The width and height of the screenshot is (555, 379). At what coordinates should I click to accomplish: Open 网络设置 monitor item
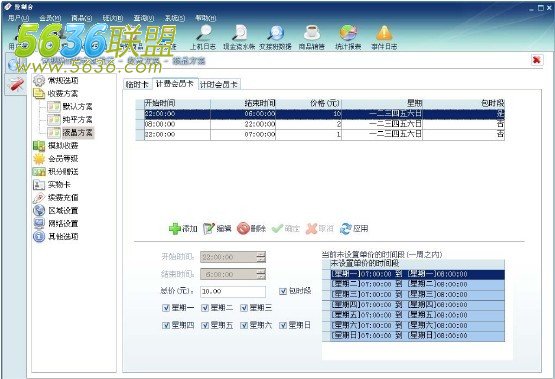point(56,224)
